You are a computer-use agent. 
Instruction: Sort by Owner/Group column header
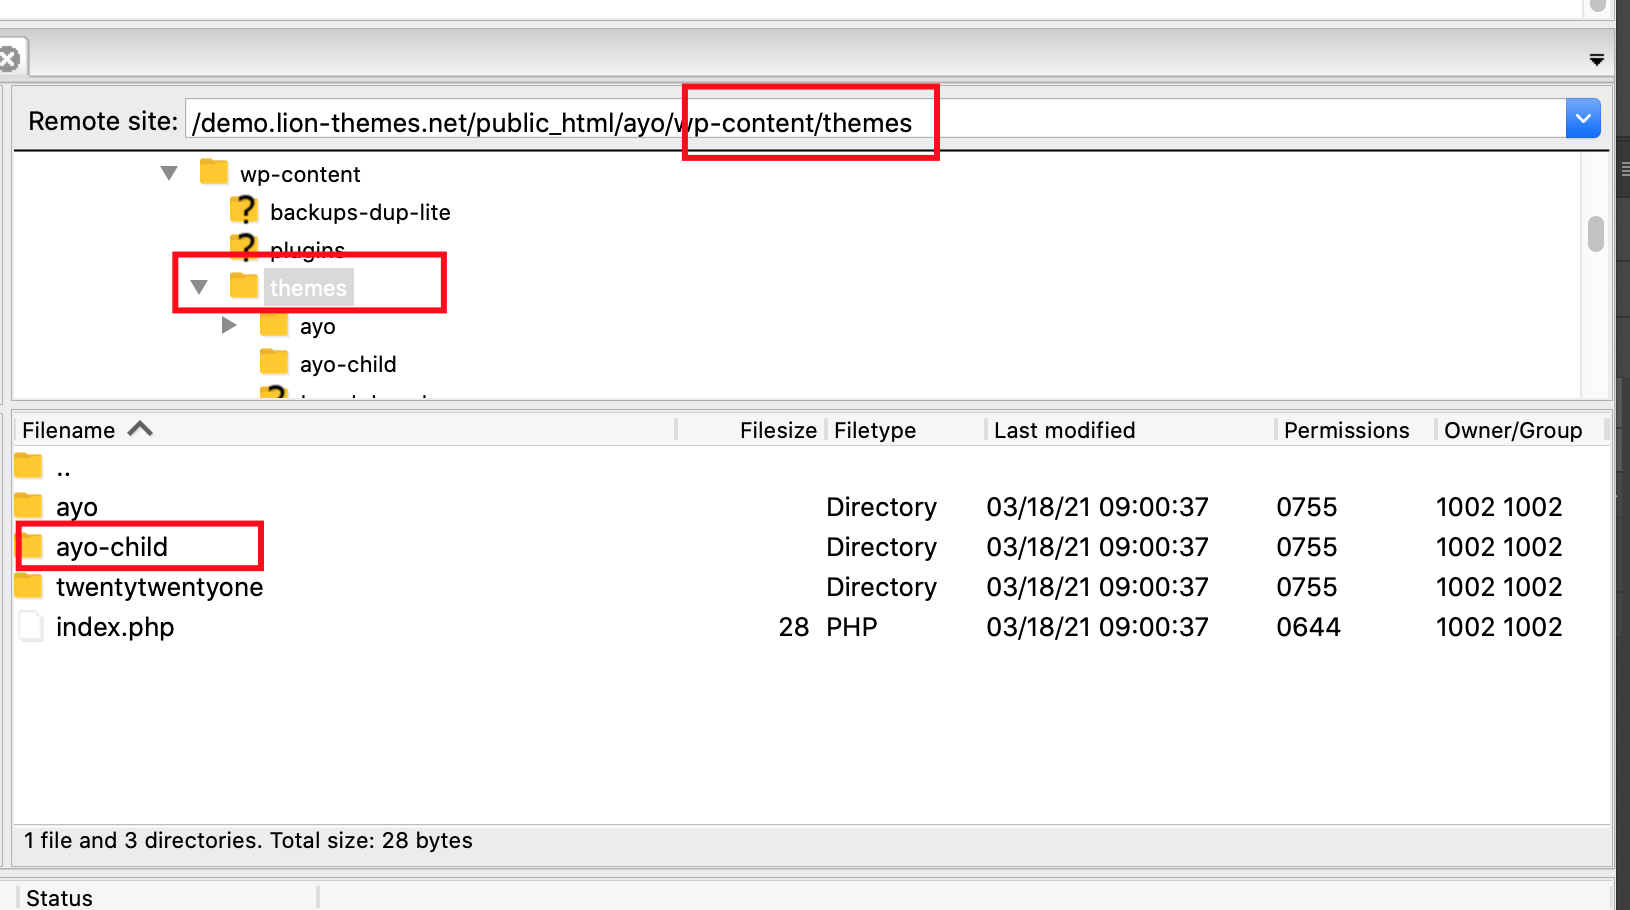point(1513,430)
